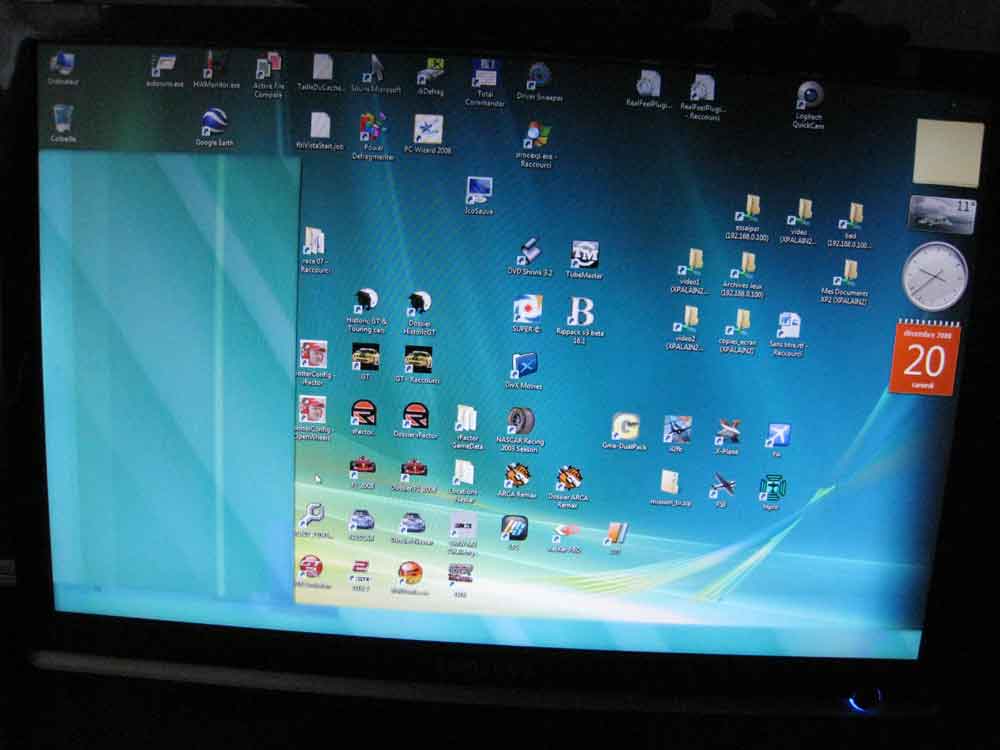
Task: Open the Logitech QuickCam shortcut
Action: (x=809, y=105)
